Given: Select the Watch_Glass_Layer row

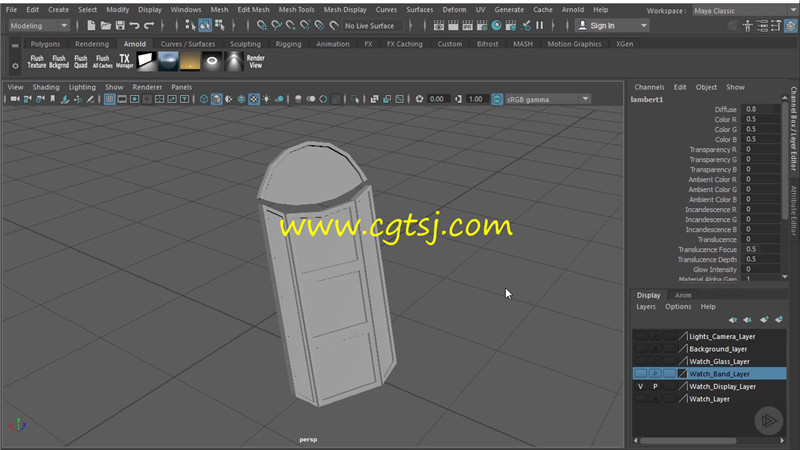Looking at the screenshot, I should pyautogui.click(x=709, y=361).
